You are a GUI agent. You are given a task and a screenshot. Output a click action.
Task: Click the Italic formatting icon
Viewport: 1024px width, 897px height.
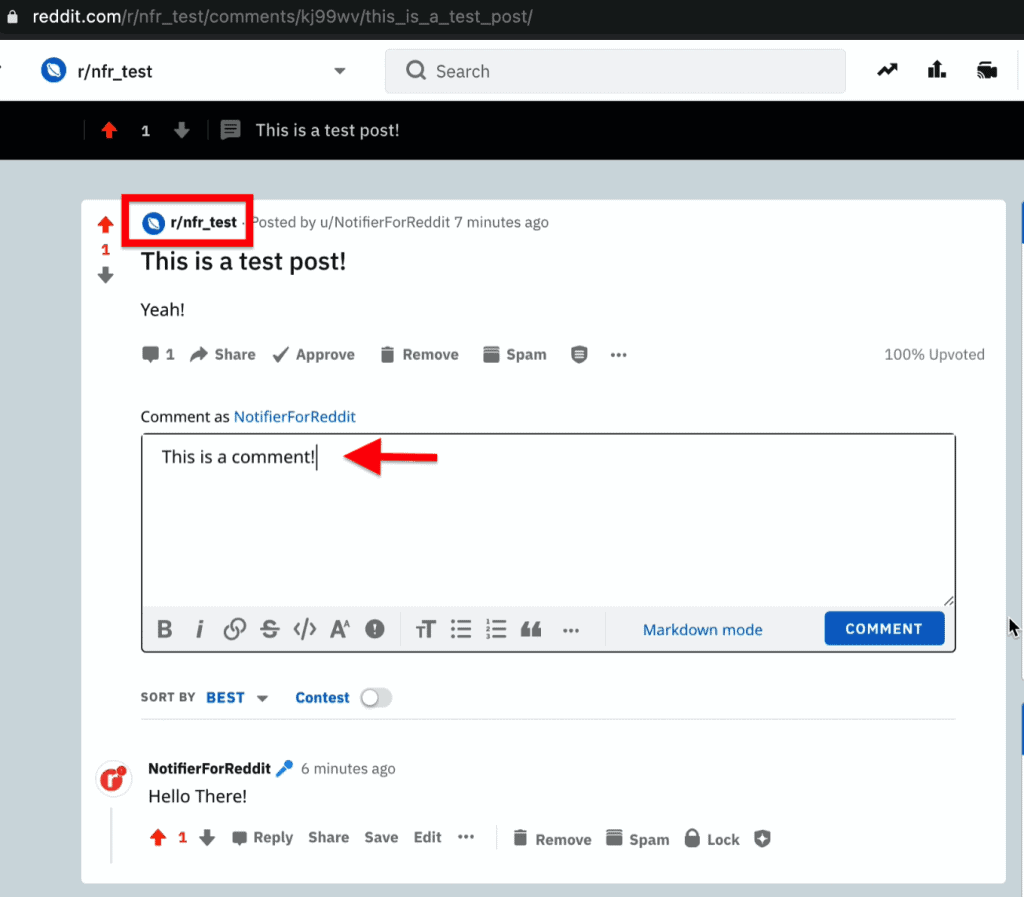click(200, 629)
